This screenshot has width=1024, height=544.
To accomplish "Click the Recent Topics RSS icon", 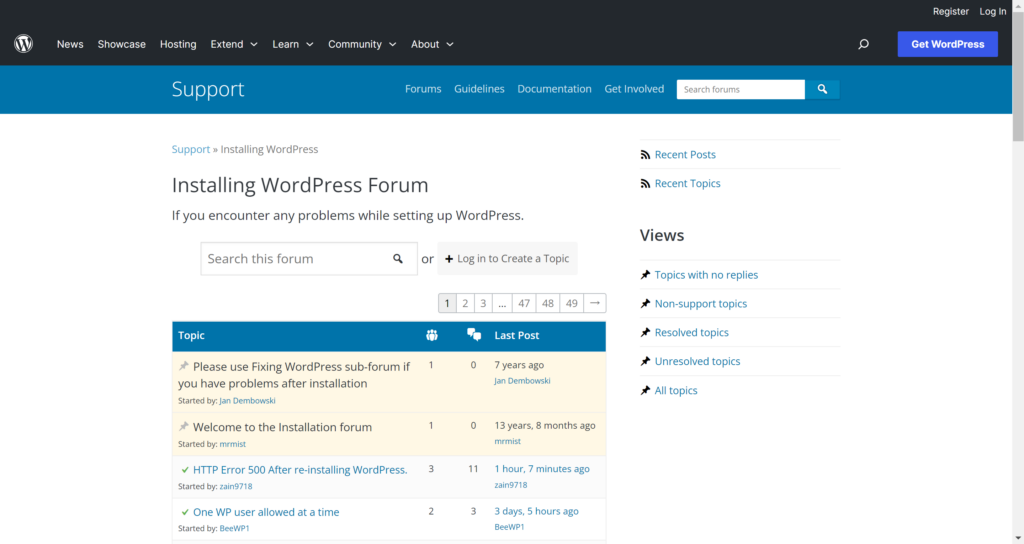I will click(645, 184).
